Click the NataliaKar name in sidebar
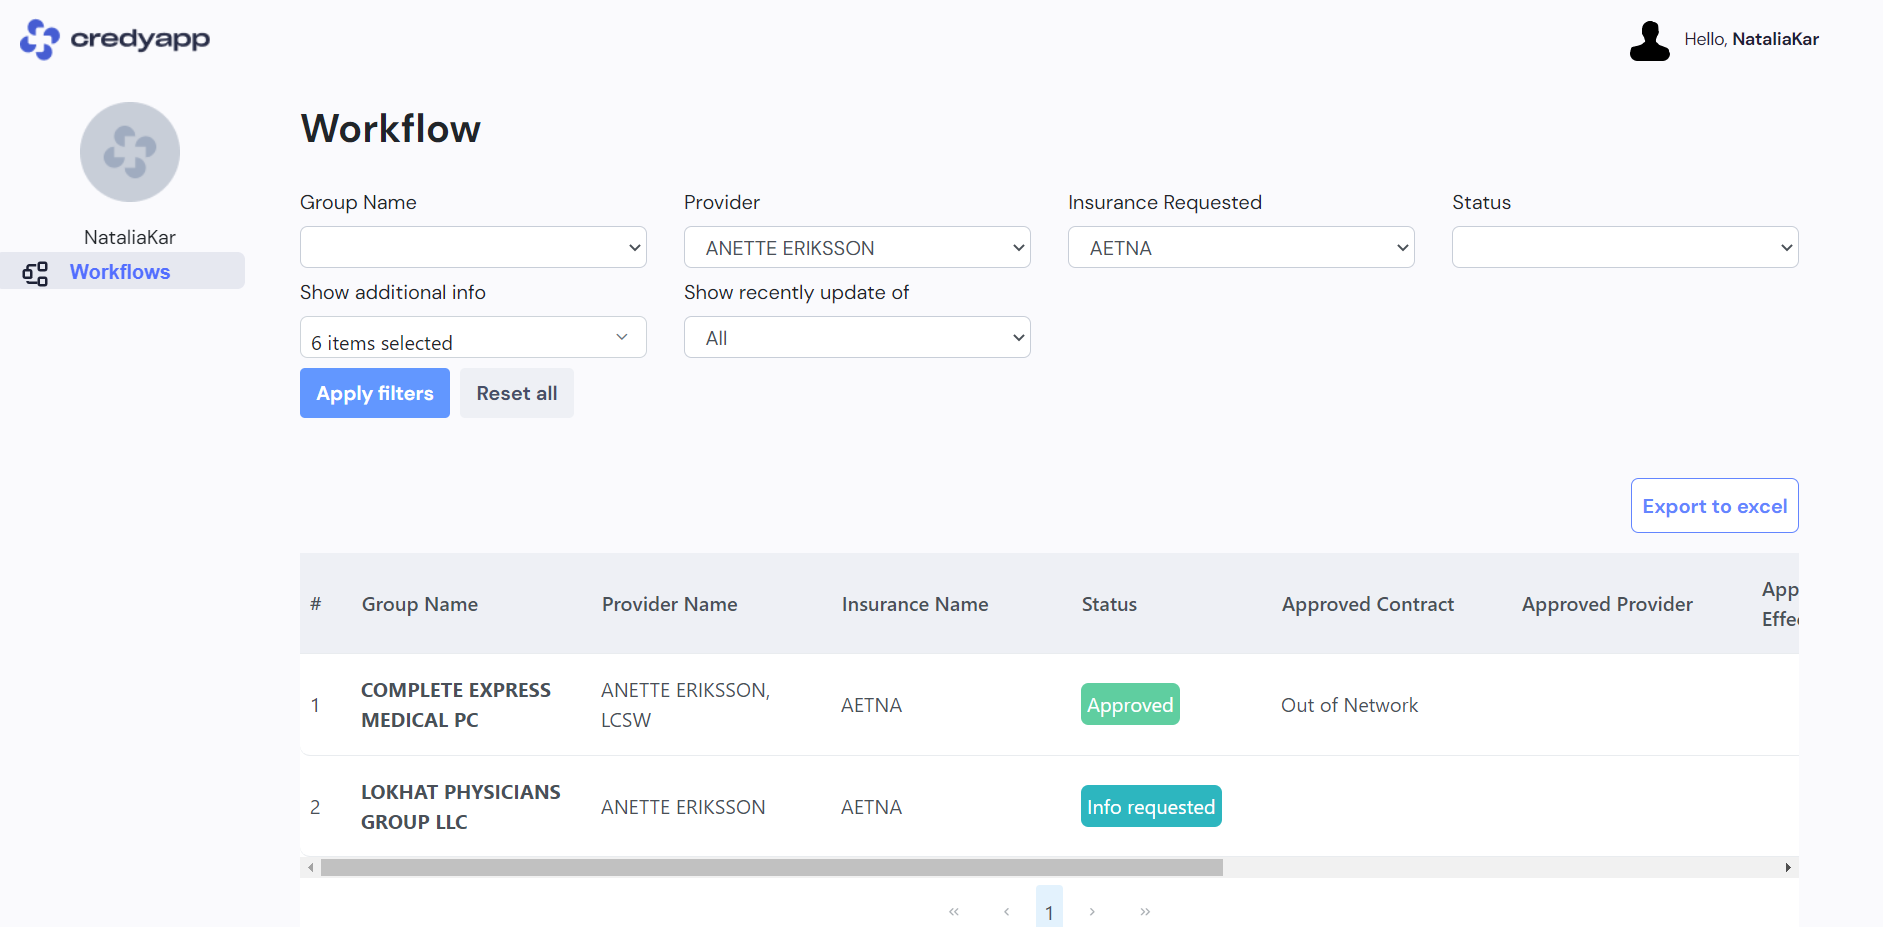Screen dimensions: 1883x927 [130, 237]
